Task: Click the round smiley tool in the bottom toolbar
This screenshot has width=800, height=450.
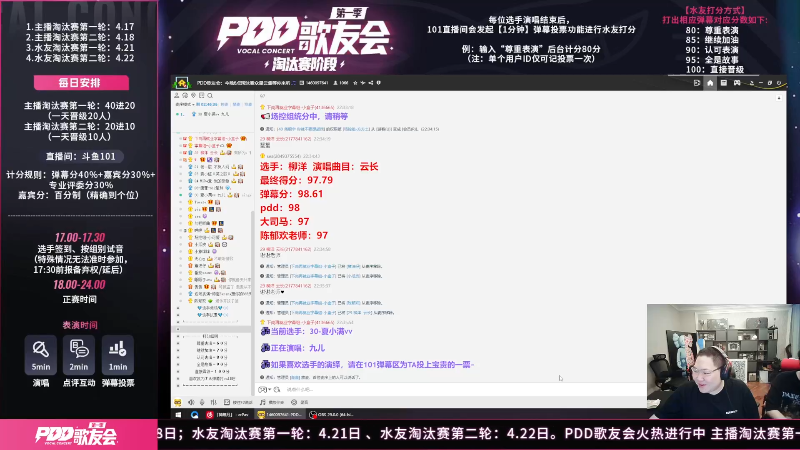Action: point(294,403)
